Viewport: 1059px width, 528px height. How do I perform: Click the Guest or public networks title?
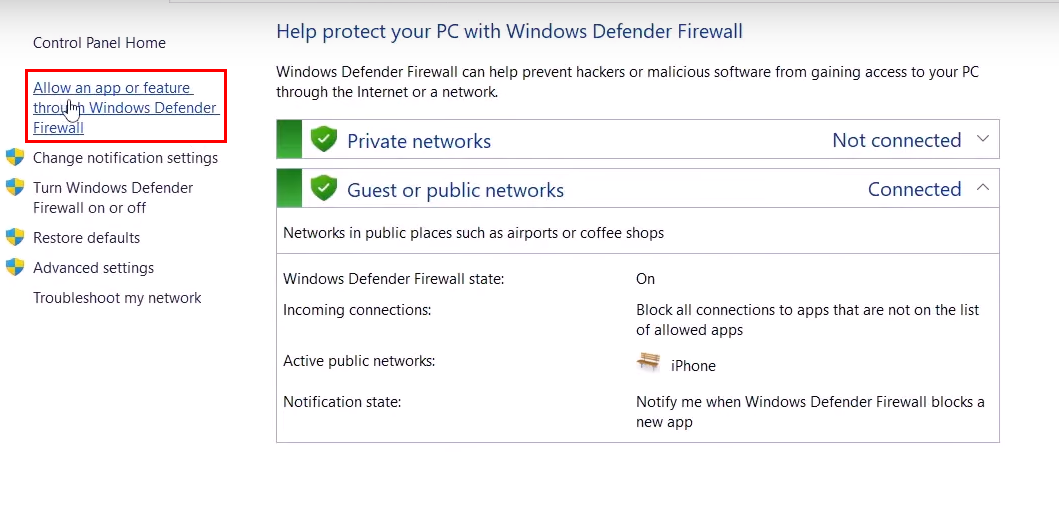(x=455, y=190)
